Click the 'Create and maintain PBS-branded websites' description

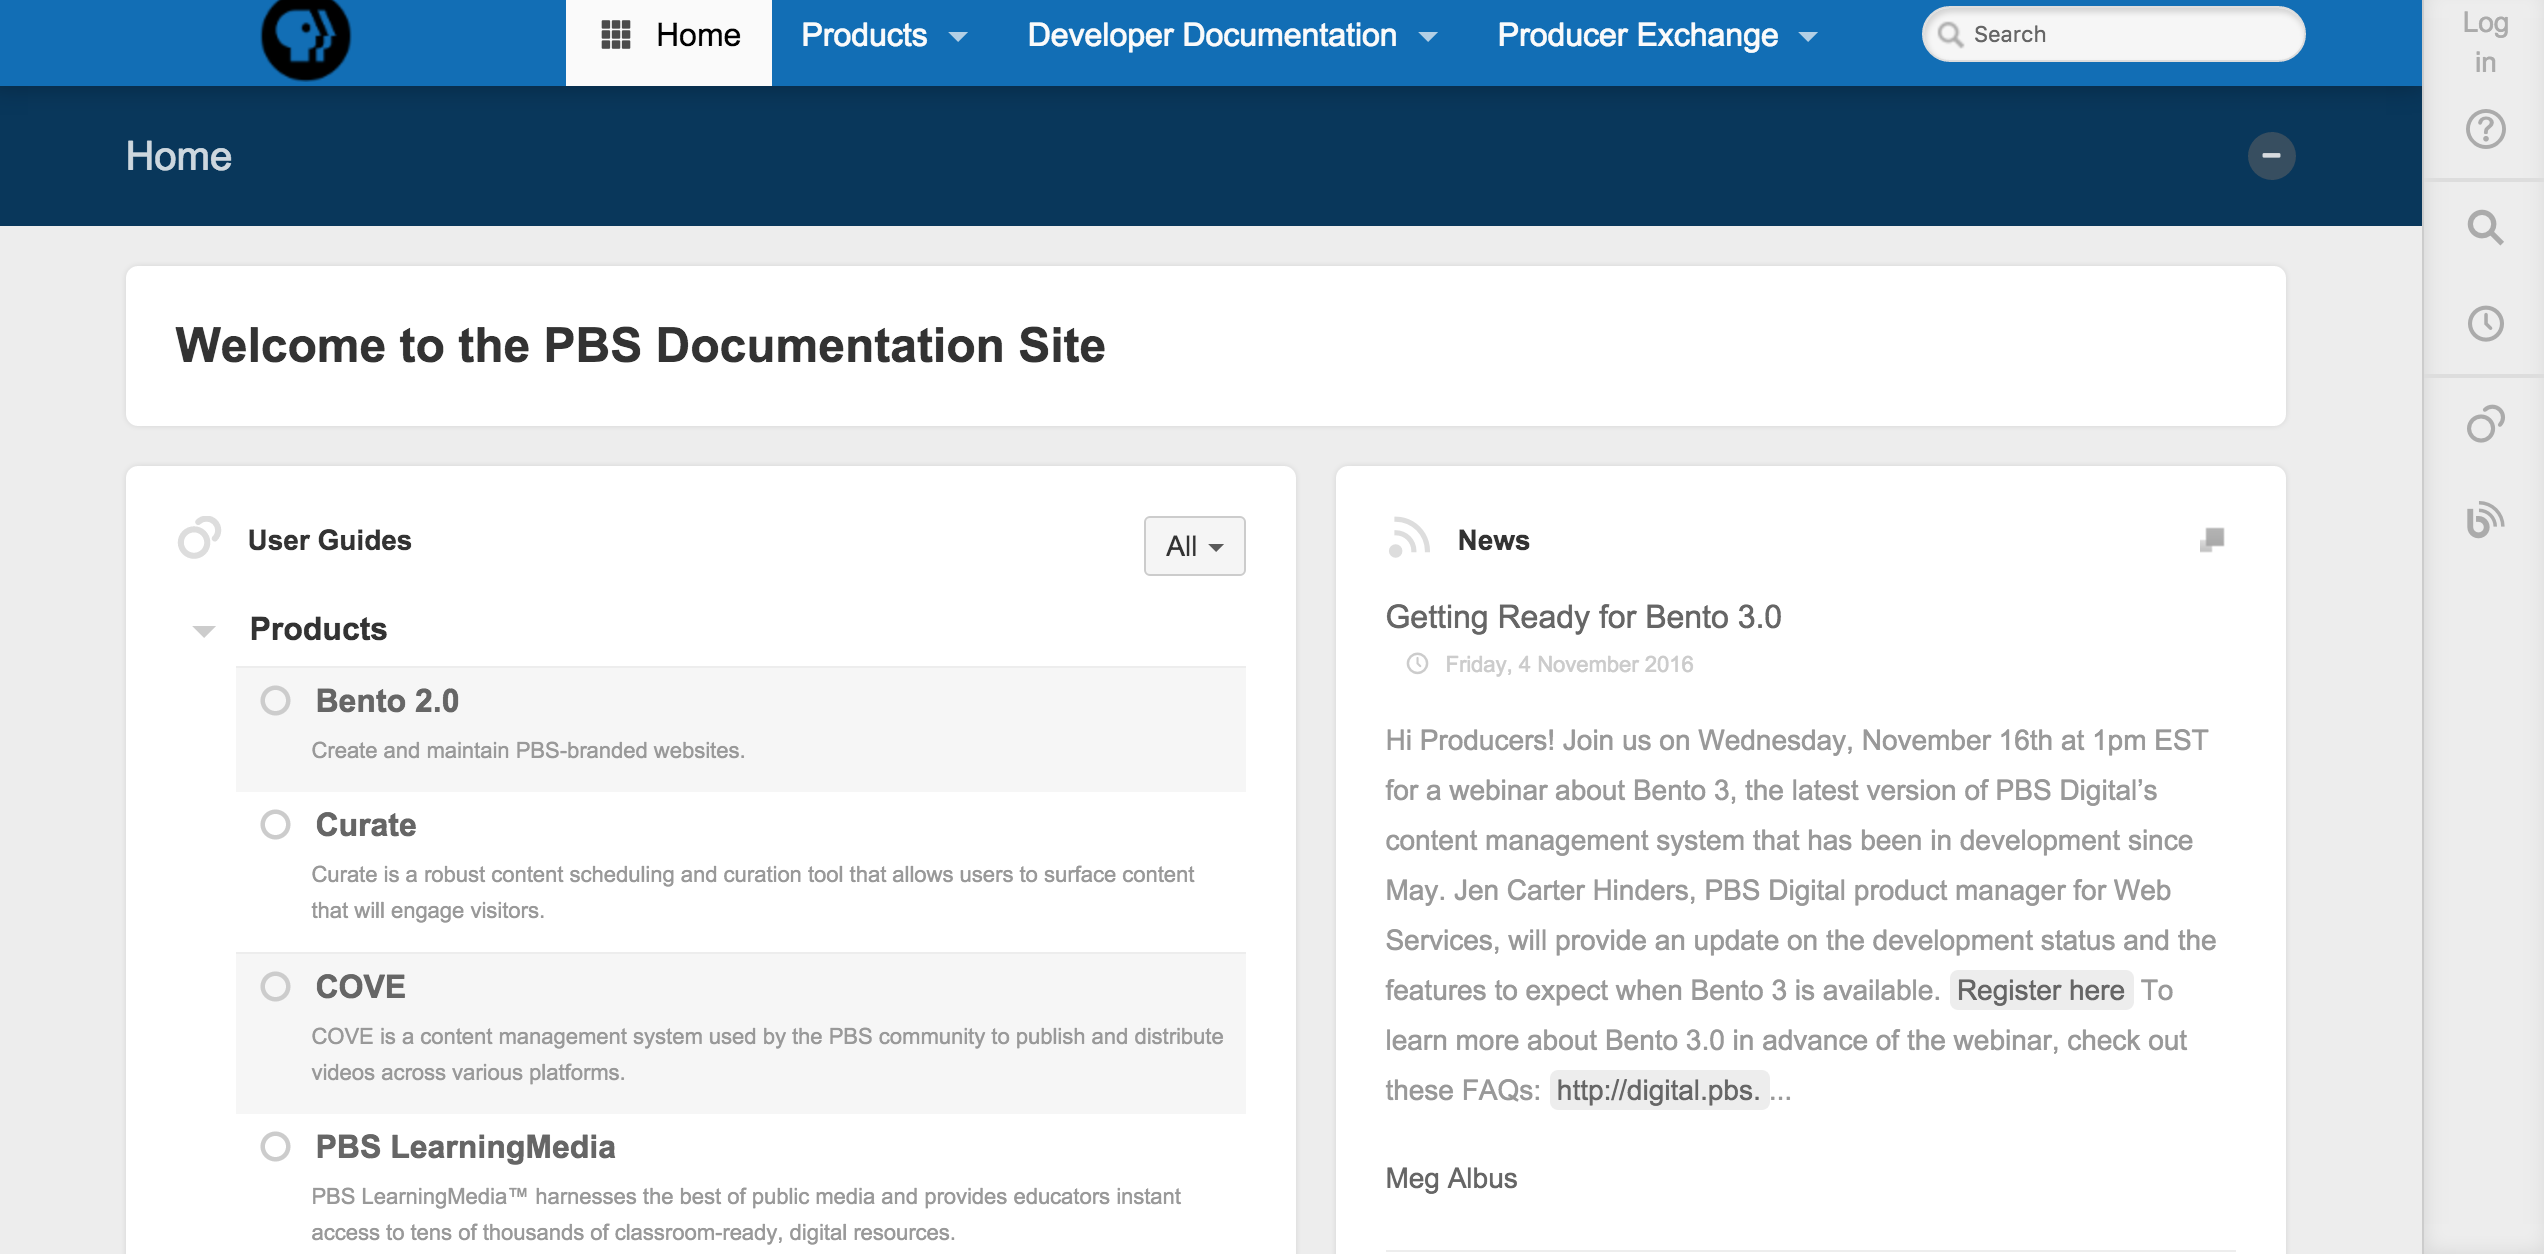click(528, 750)
